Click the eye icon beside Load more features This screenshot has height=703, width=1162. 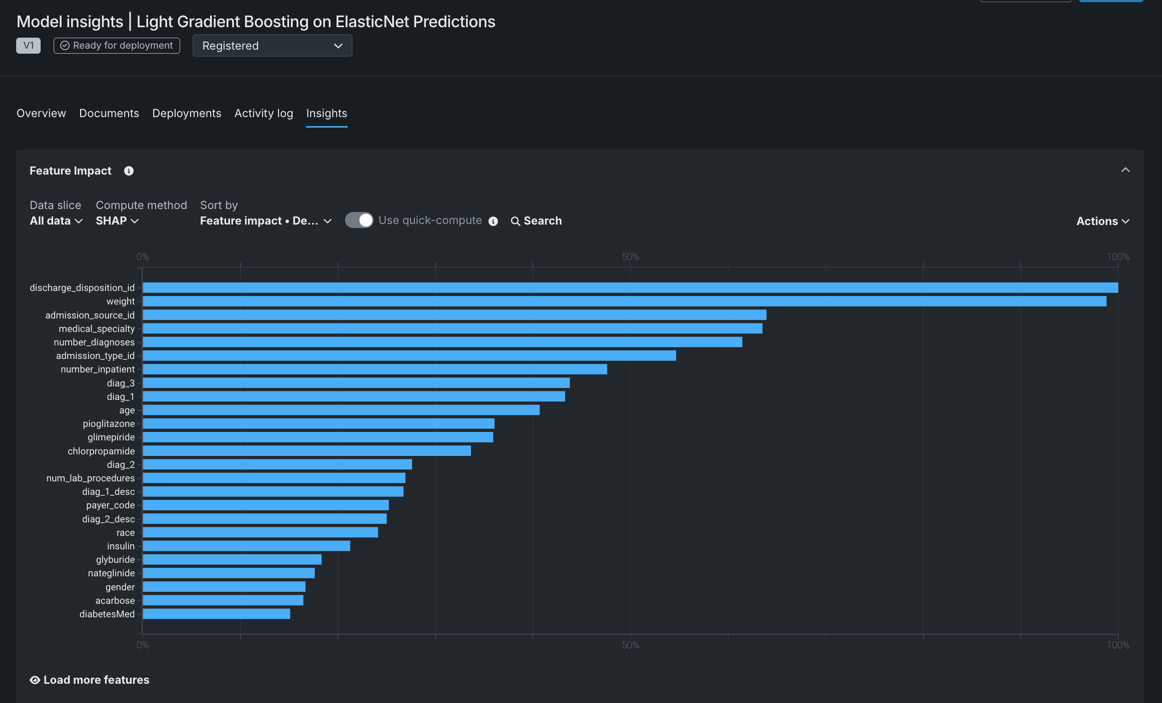click(35, 680)
